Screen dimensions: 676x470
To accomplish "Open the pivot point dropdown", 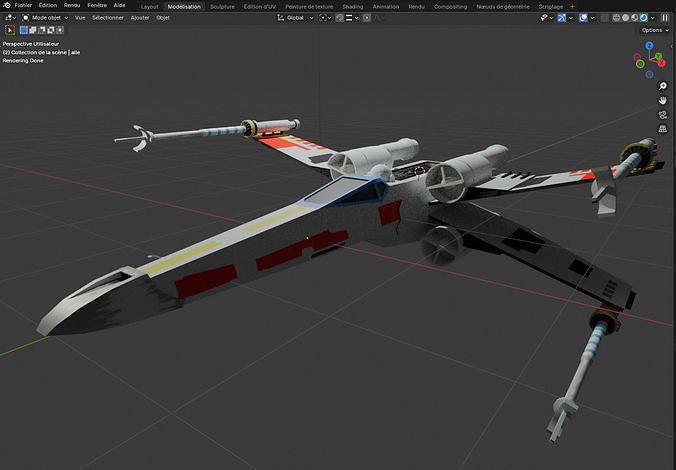I will [325, 18].
